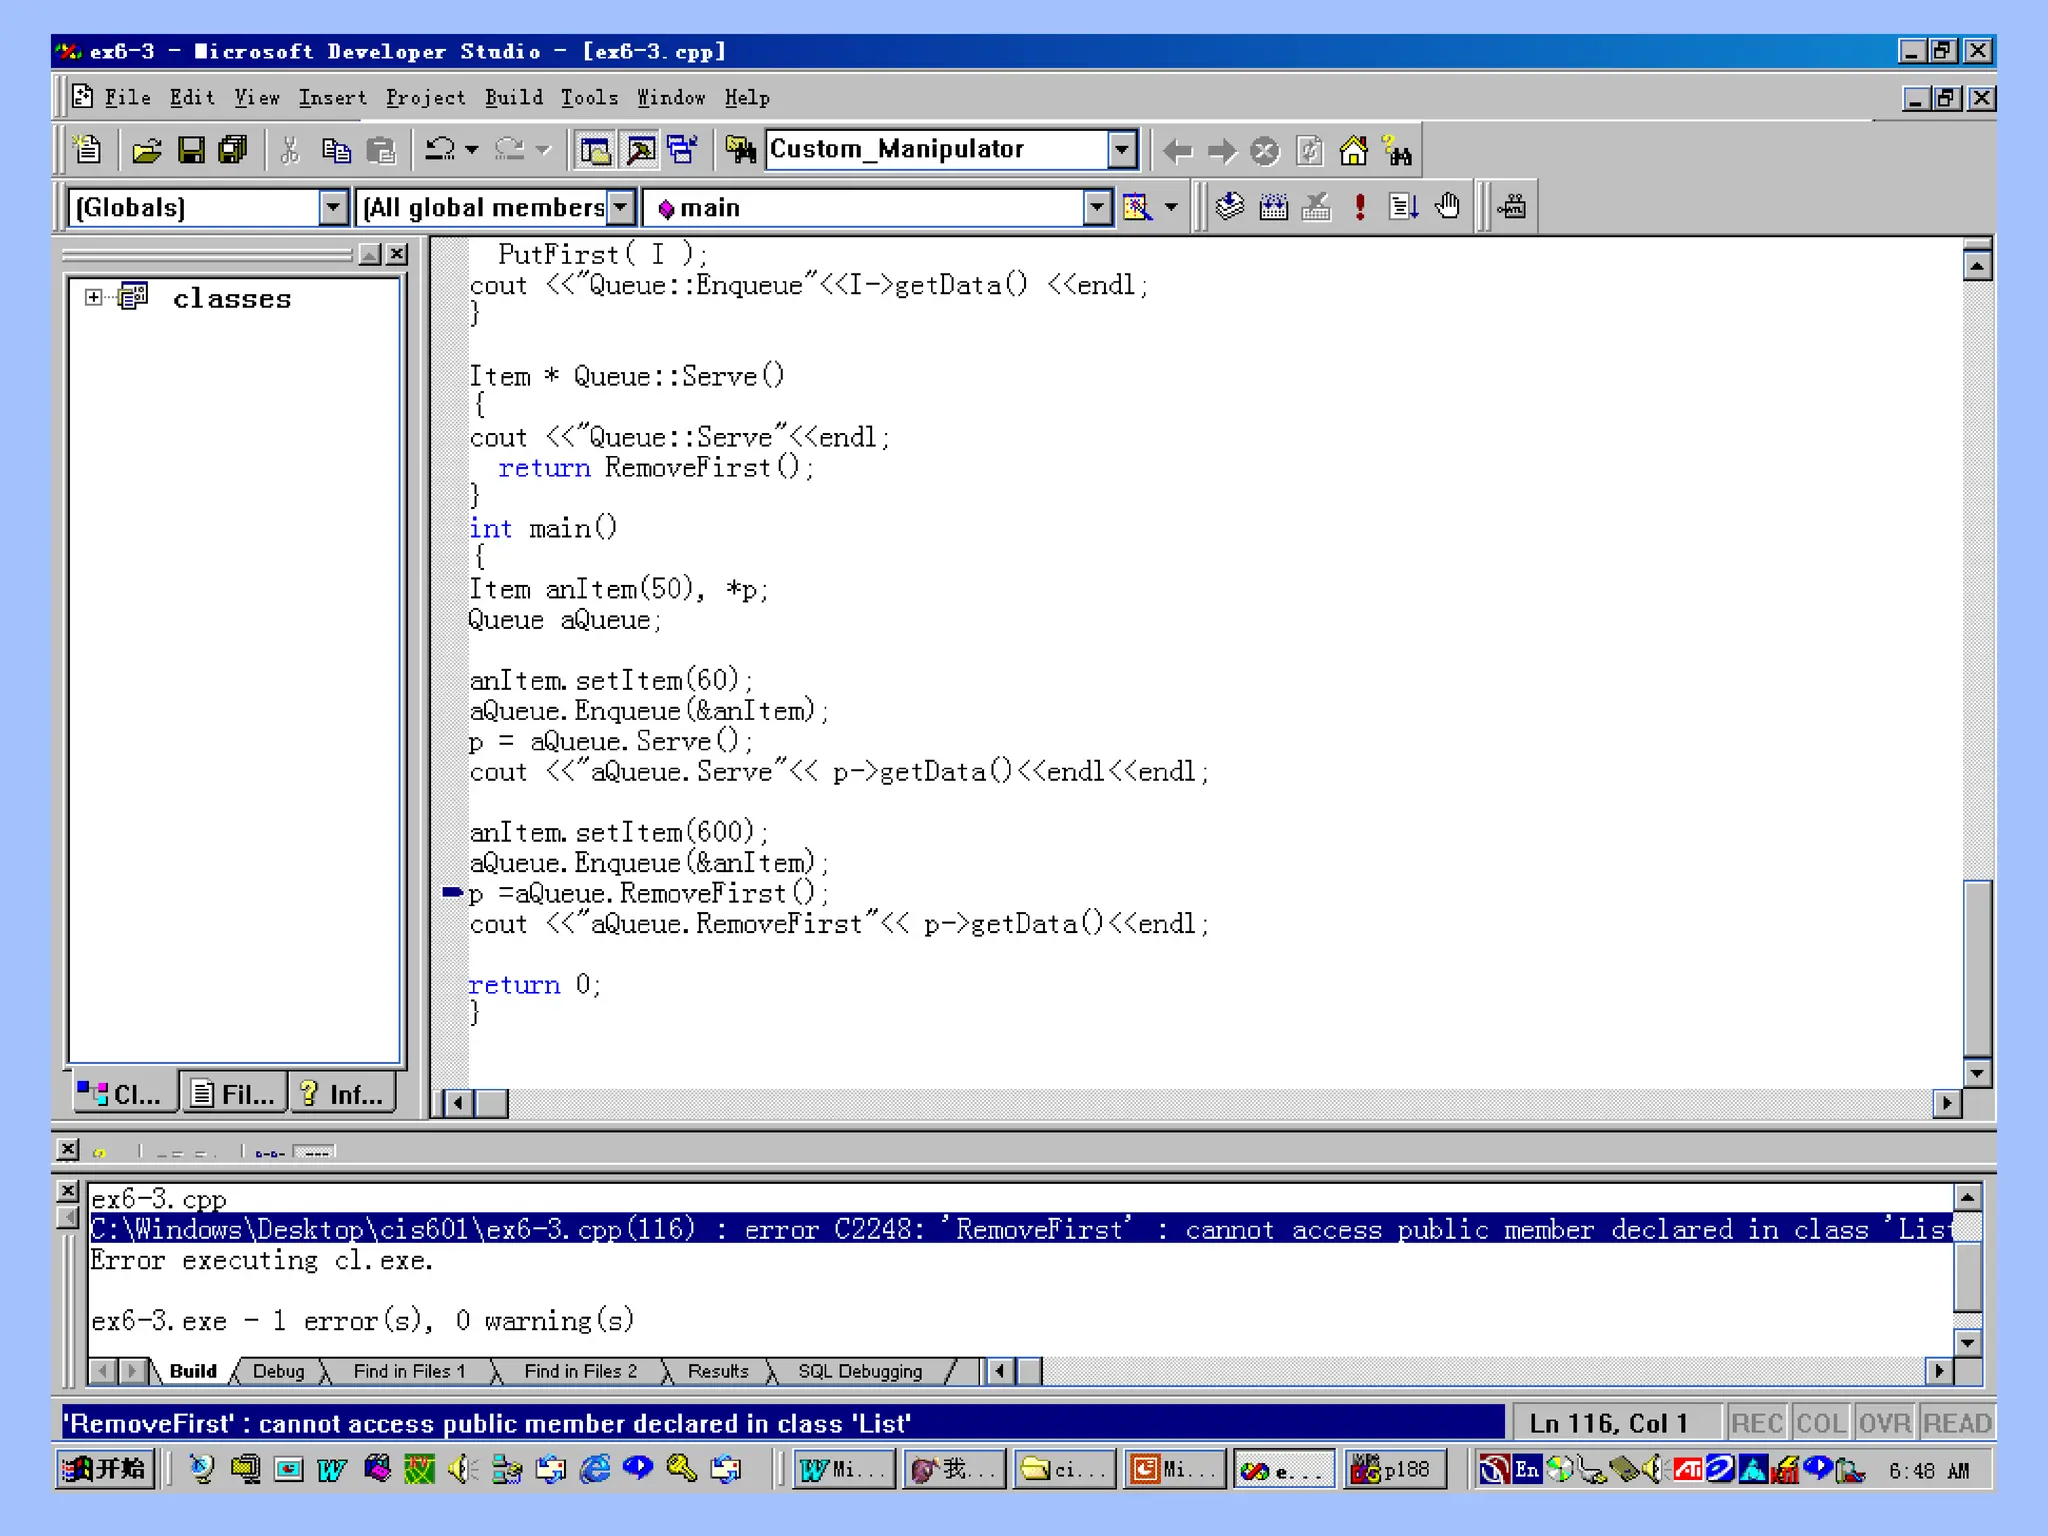The image size is (2048, 1536).
Task: Open the File menu
Action: tap(127, 97)
